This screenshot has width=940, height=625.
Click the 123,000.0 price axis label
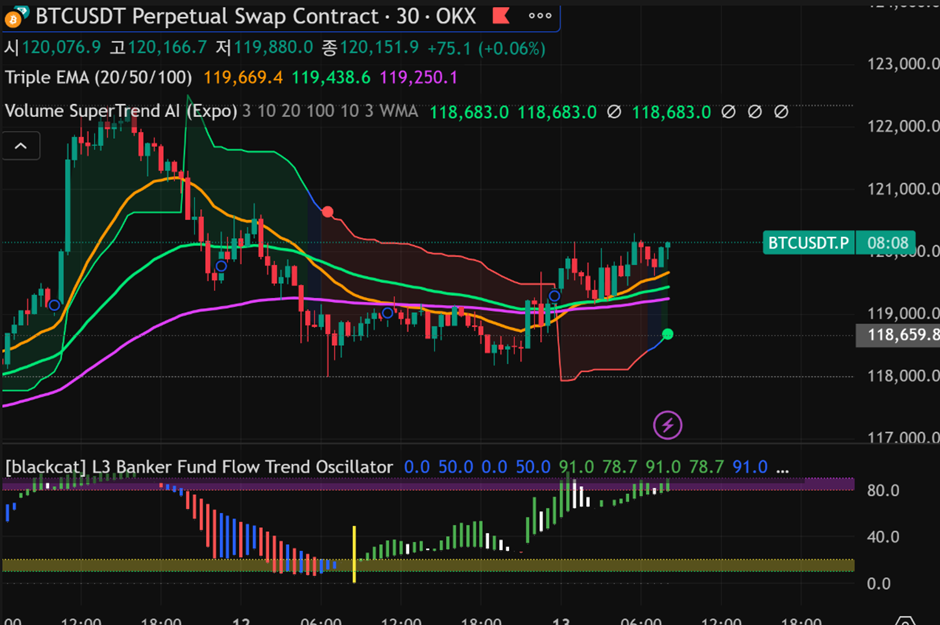click(903, 64)
